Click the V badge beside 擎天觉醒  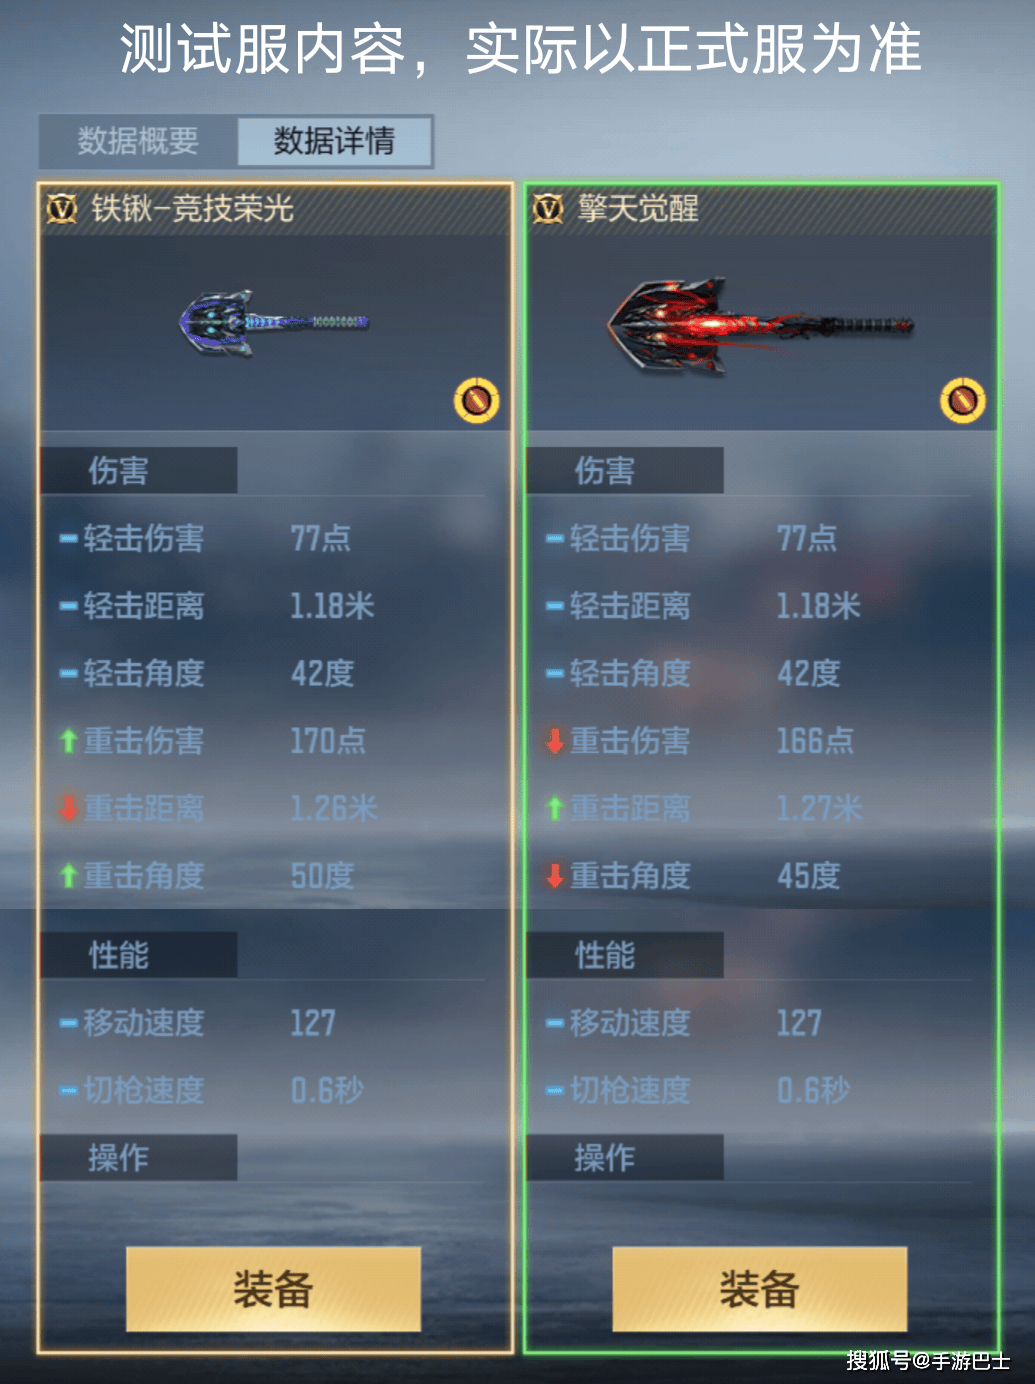548,209
